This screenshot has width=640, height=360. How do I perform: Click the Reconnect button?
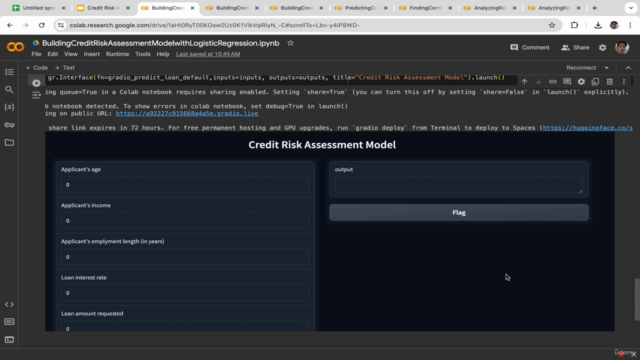581,68
